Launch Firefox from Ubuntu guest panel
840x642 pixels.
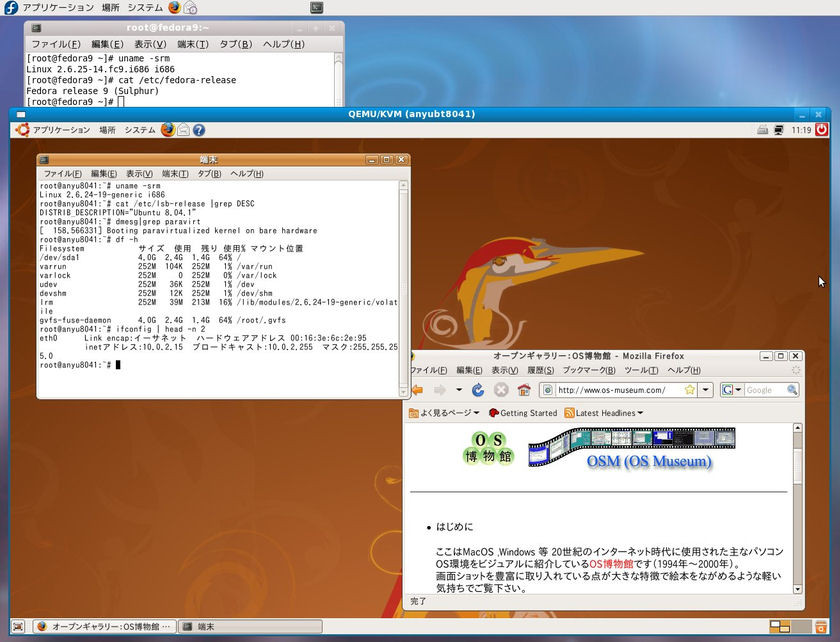pyautogui.click(x=168, y=130)
